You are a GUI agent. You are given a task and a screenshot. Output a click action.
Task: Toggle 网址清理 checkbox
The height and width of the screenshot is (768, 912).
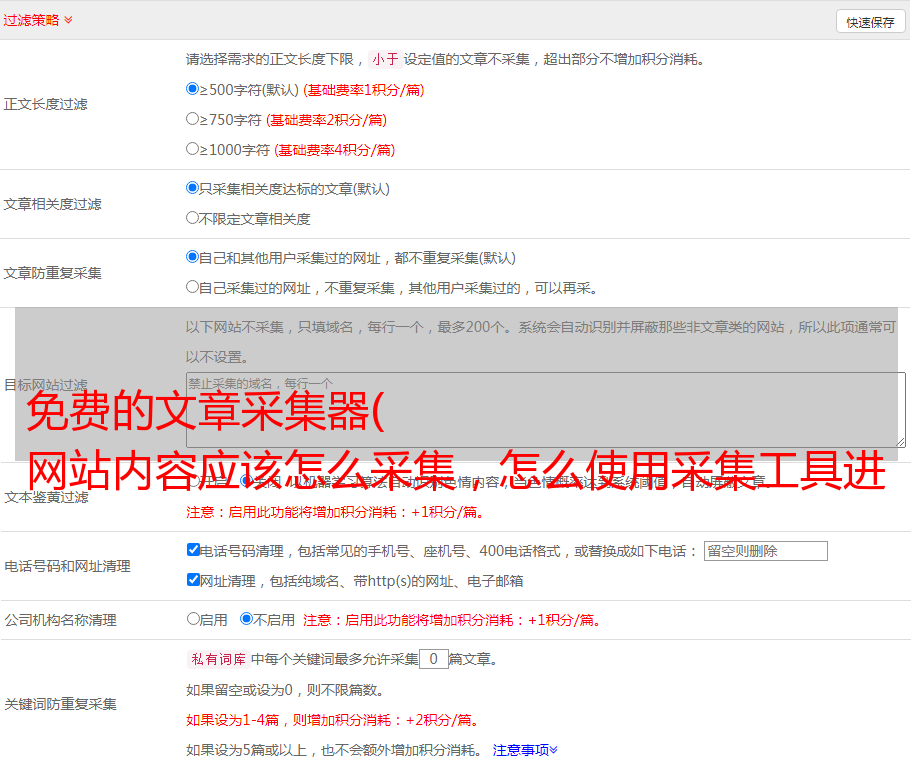pos(193,579)
